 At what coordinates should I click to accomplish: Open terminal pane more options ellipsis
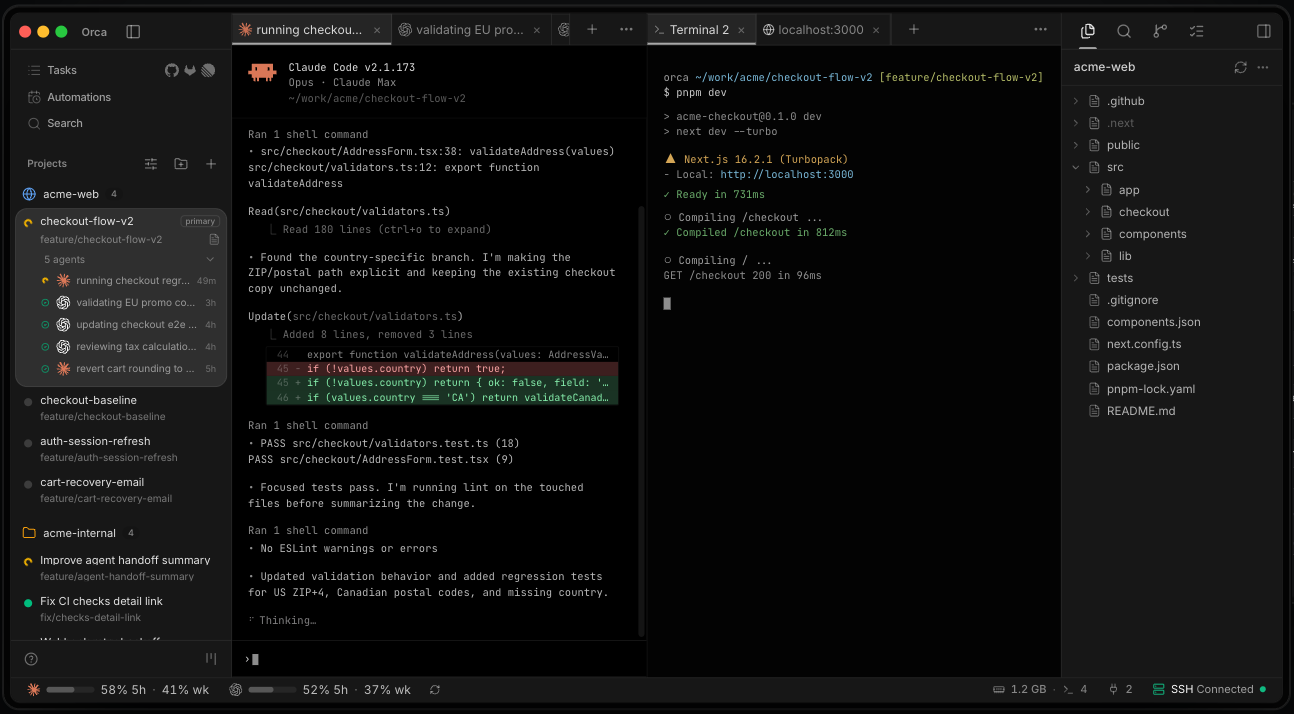tap(1040, 30)
